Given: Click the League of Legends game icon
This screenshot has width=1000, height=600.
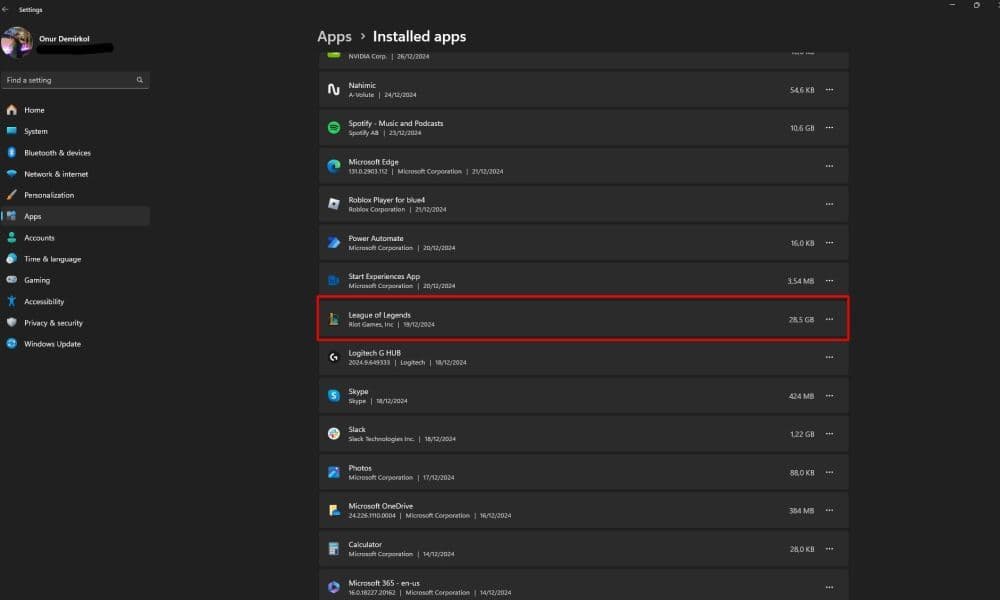Looking at the screenshot, I should (x=334, y=319).
